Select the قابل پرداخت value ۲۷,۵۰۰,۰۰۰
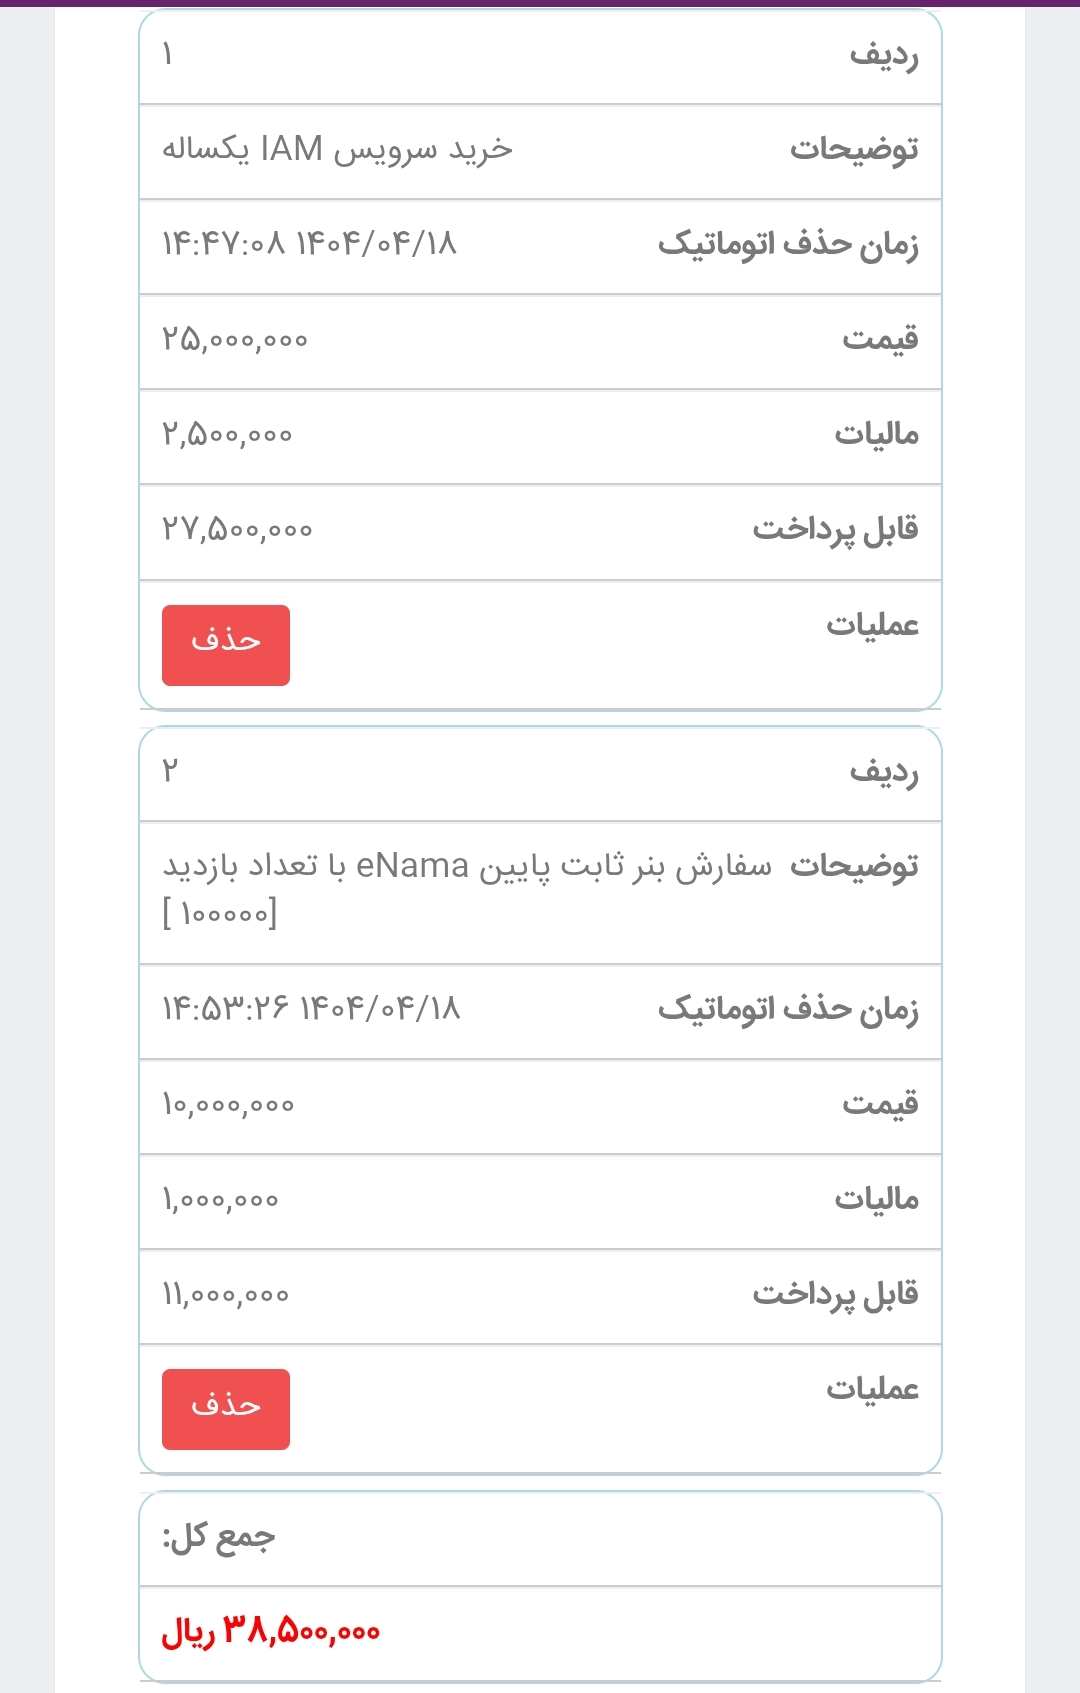Screen dimensions: 1080x1693 pyautogui.click(x=237, y=531)
